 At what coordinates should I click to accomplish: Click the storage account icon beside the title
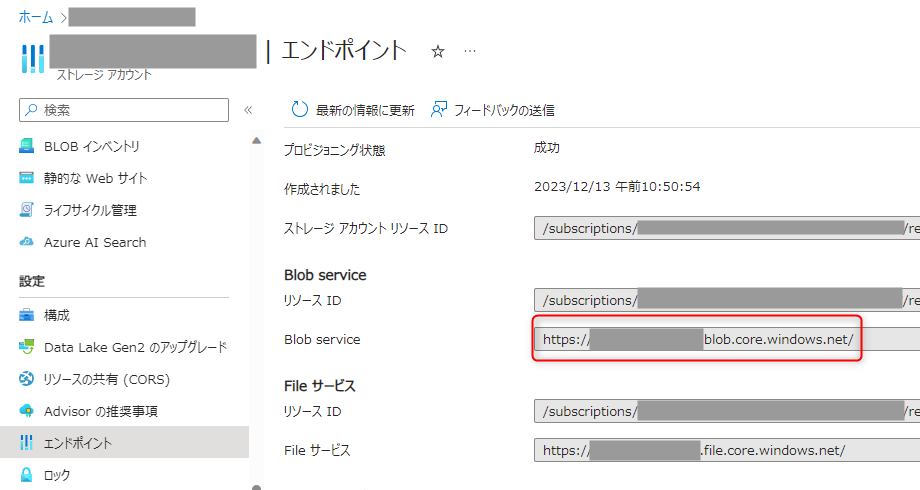(33, 59)
